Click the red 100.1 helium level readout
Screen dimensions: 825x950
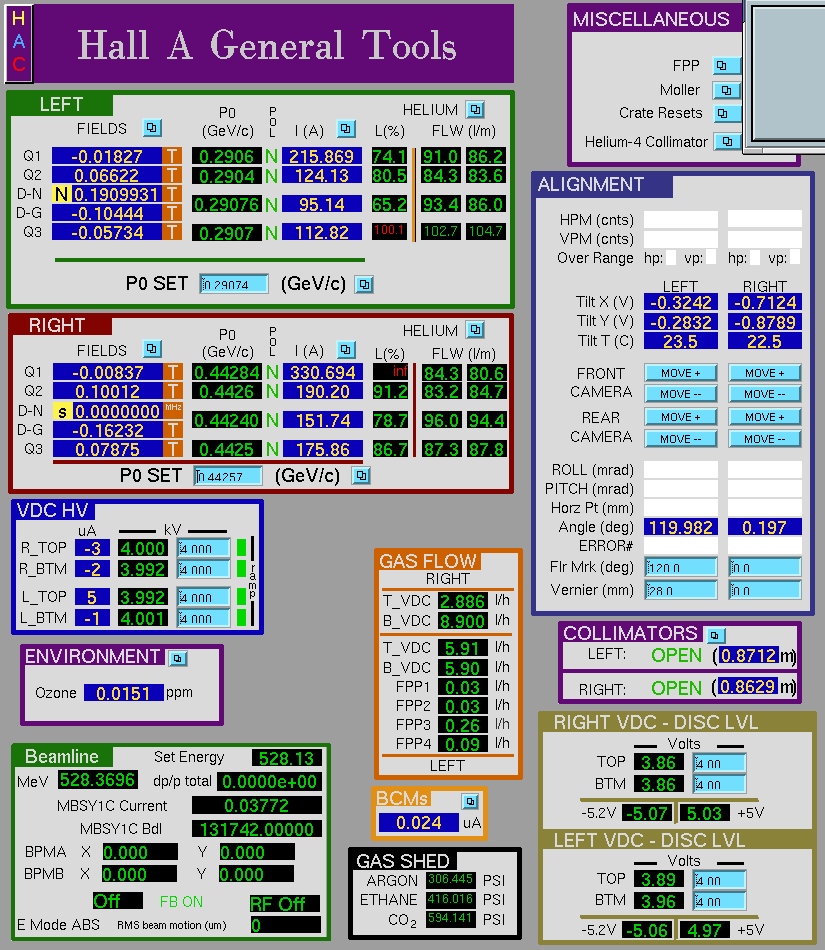click(x=389, y=230)
